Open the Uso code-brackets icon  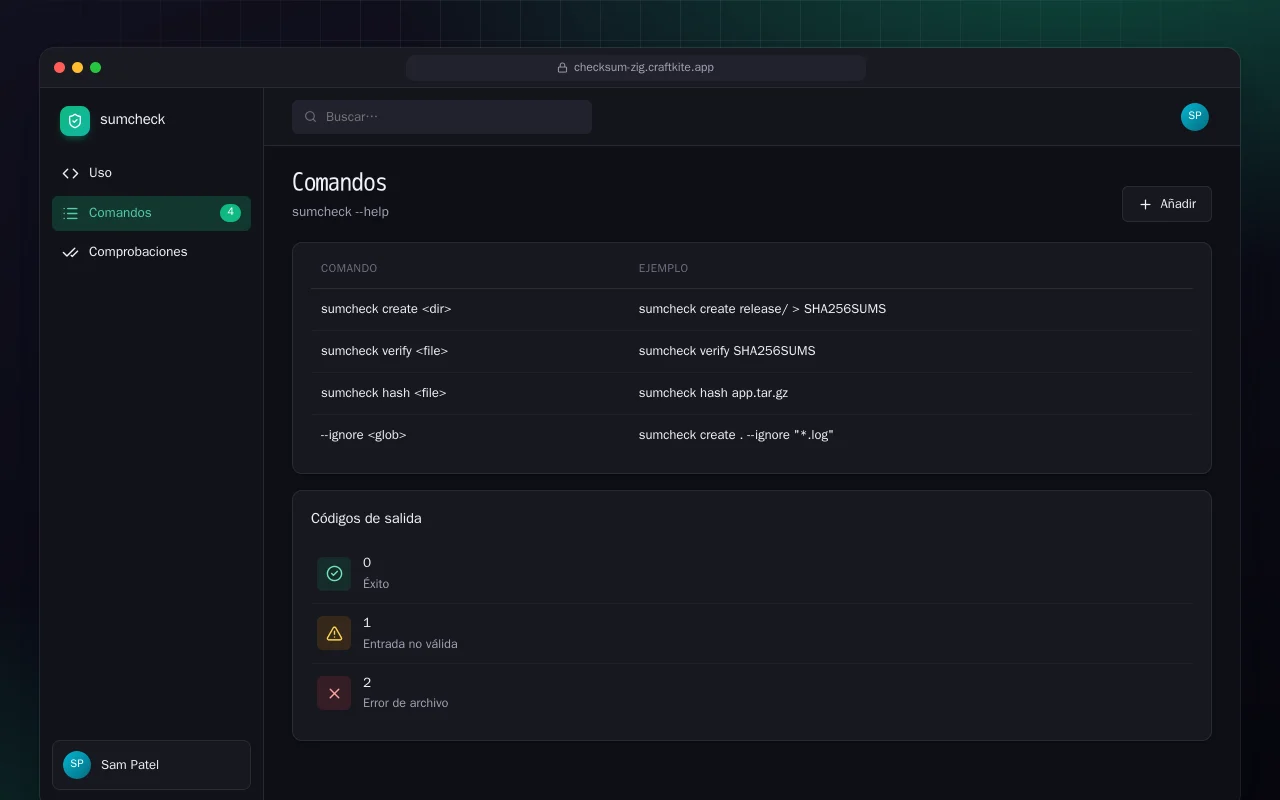(70, 173)
